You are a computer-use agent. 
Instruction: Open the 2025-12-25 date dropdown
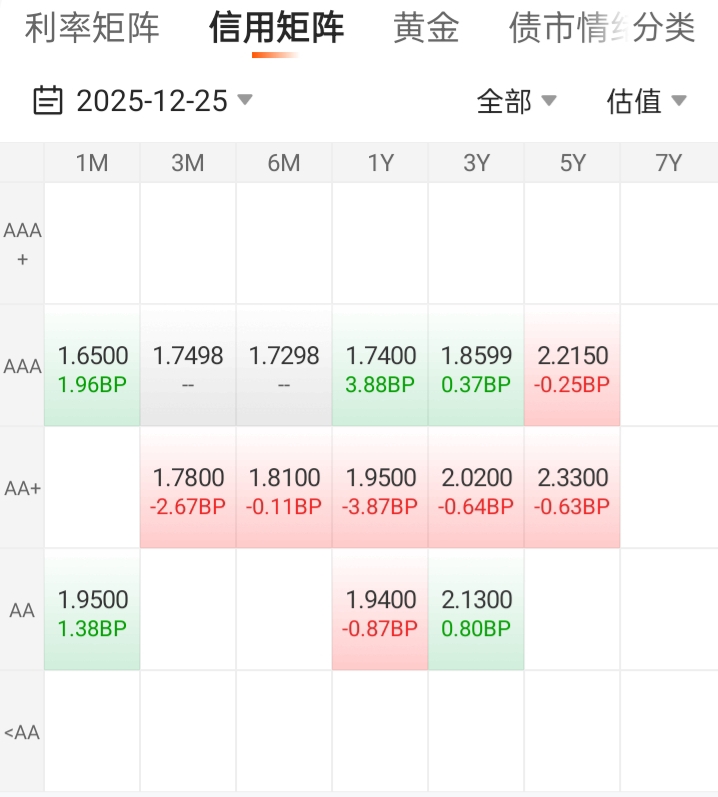(152, 101)
